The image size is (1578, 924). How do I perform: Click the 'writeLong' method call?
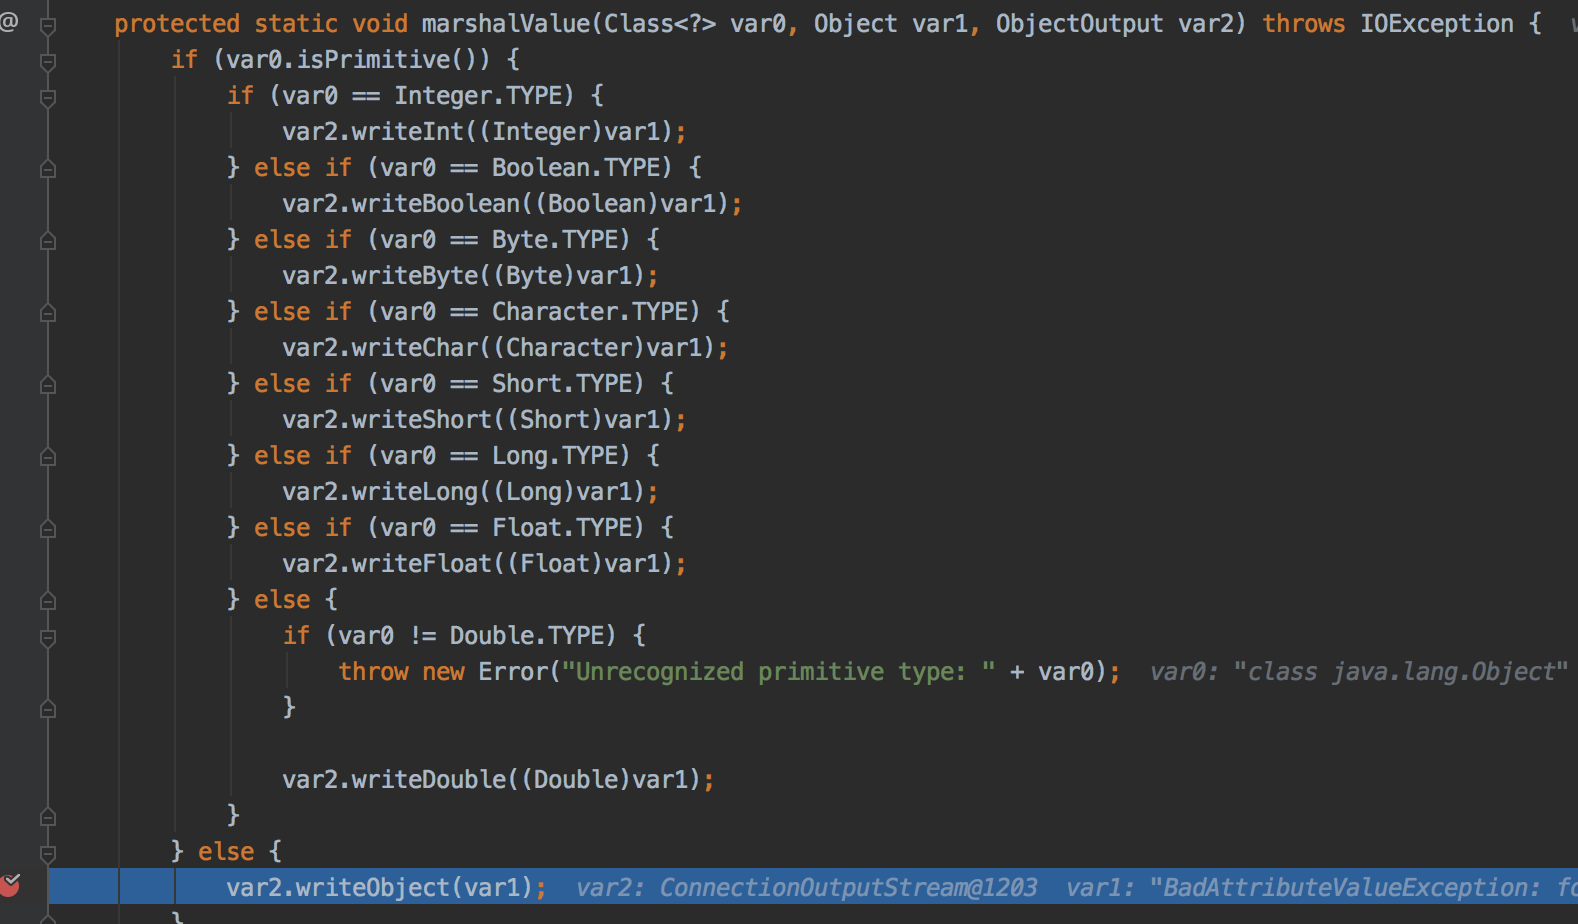[415, 492]
